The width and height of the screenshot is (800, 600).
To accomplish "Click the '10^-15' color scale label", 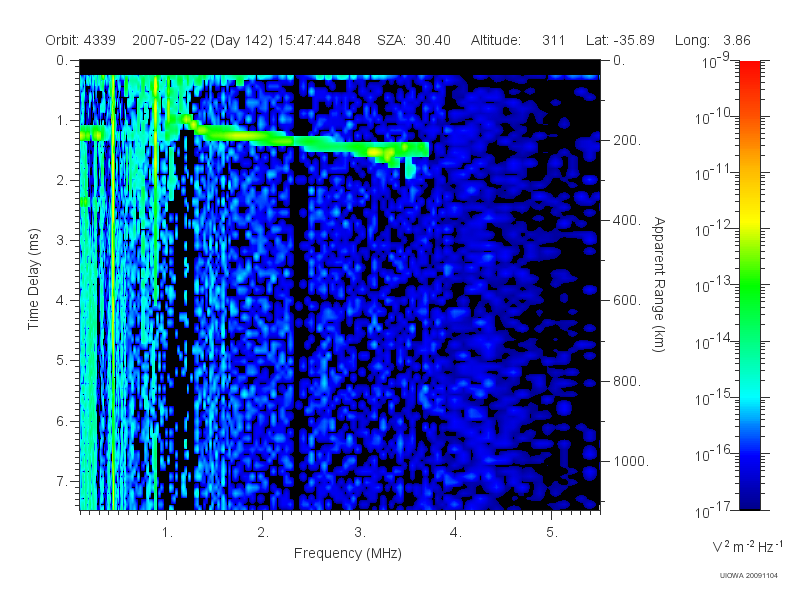I will pyautogui.click(x=715, y=397).
